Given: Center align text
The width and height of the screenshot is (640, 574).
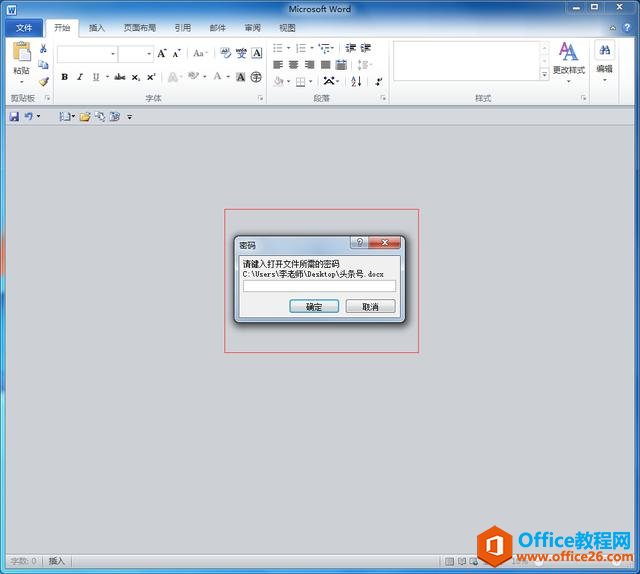Looking at the screenshot, I should coord(293,65).
